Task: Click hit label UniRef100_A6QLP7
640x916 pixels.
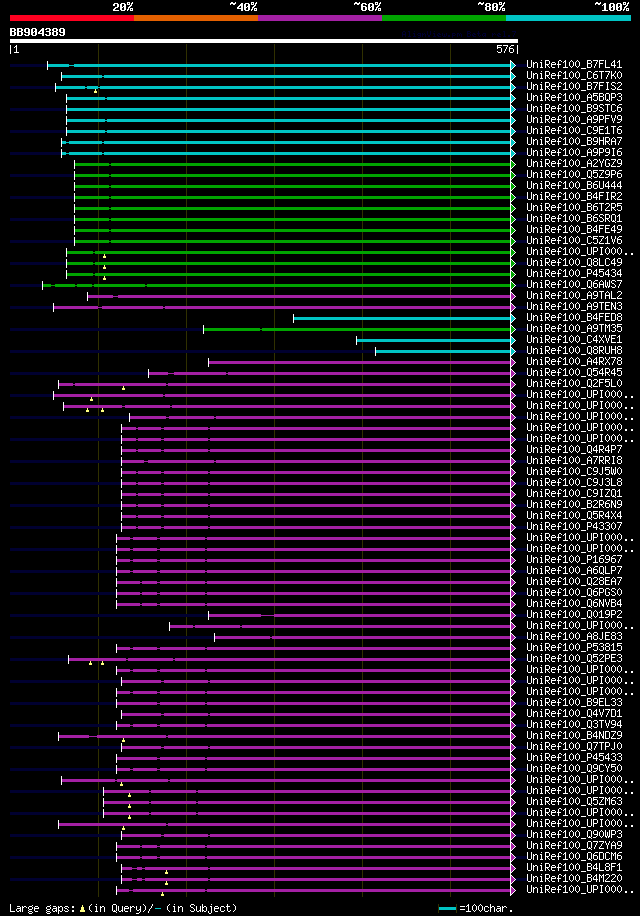Action: pyautogui.click(x=574, y=570)
